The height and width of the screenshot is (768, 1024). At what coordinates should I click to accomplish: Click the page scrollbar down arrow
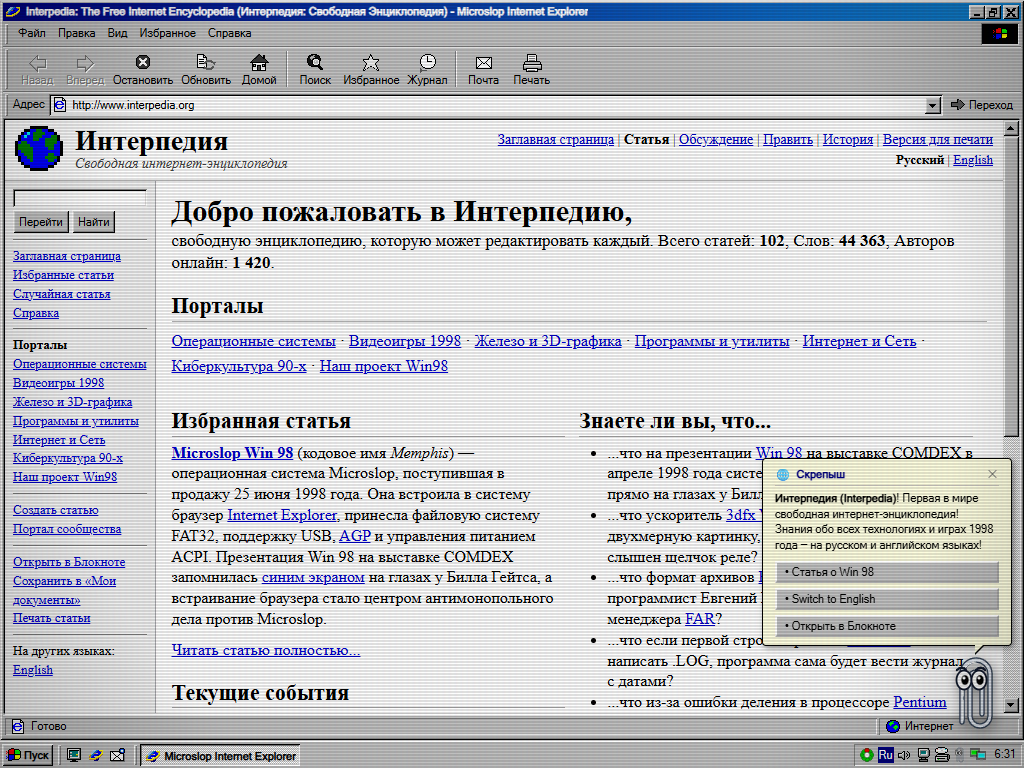(1011, 705)
